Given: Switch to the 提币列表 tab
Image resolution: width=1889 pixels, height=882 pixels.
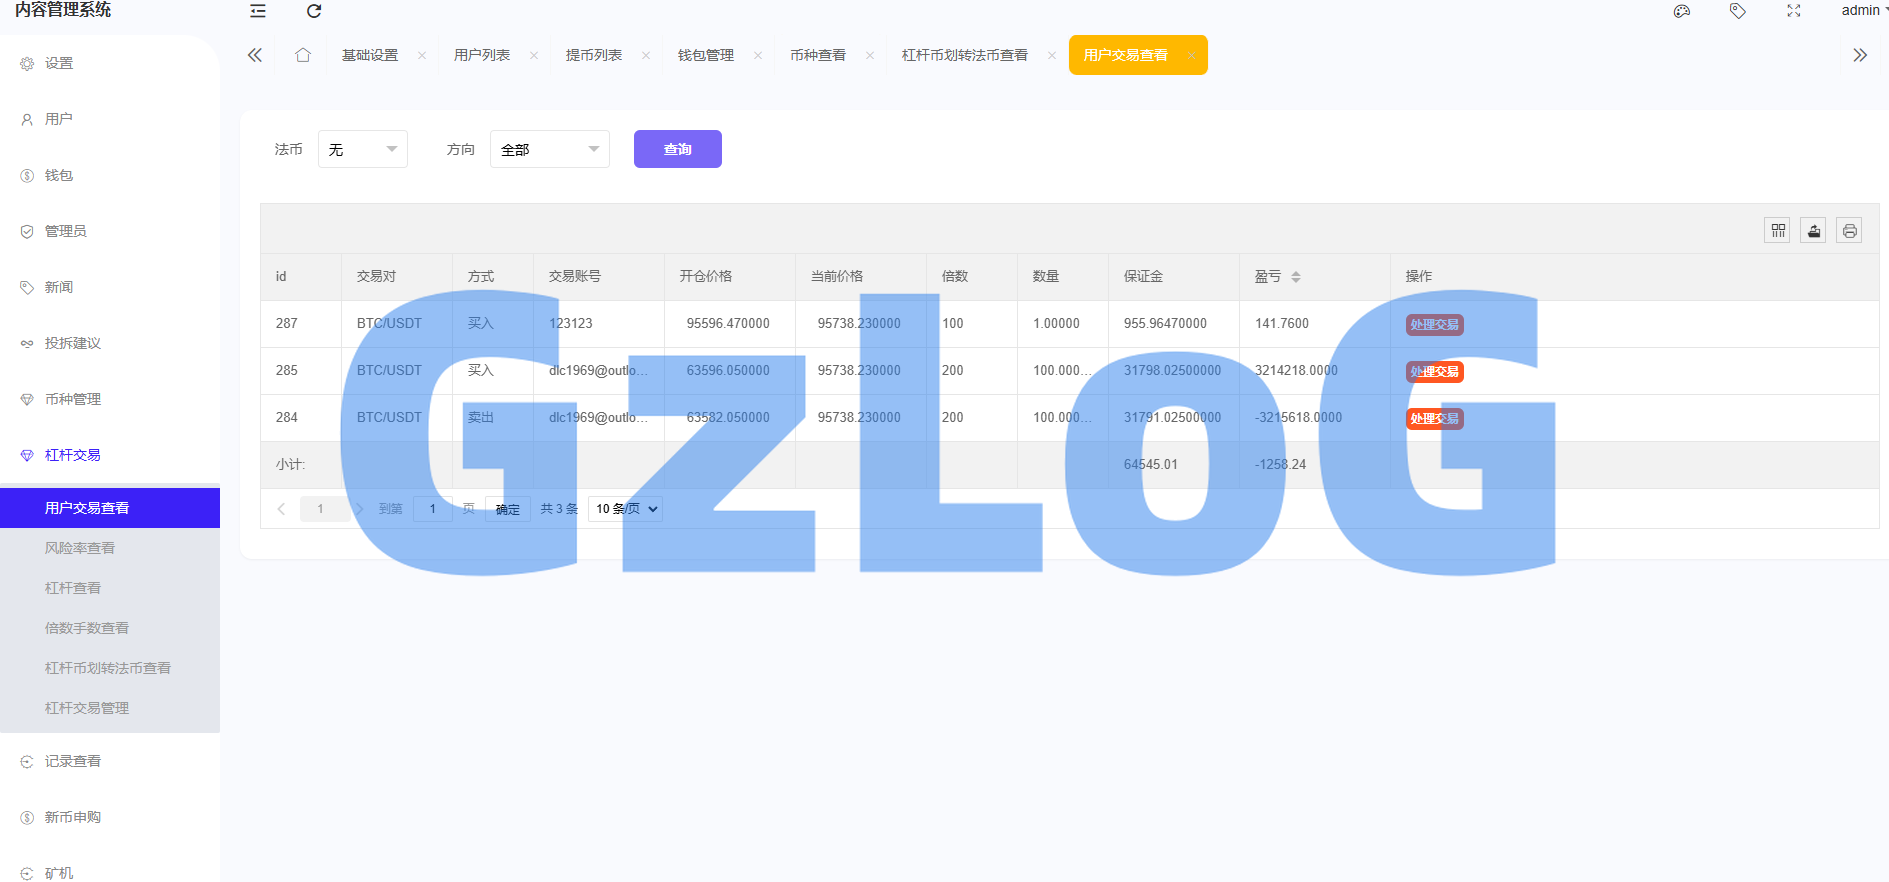Looking at the screenshot, I should click(593, 55).
